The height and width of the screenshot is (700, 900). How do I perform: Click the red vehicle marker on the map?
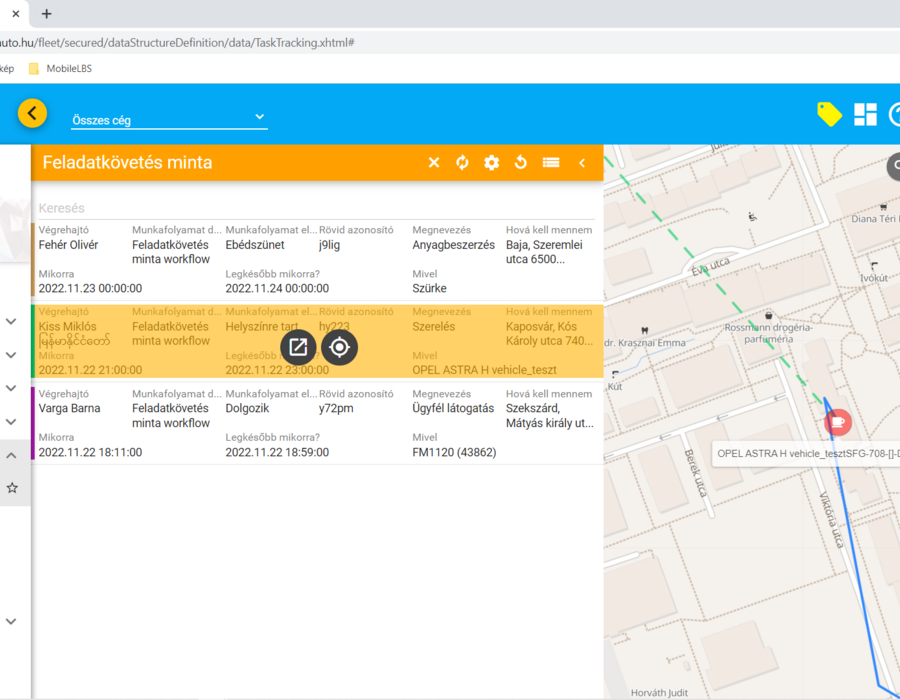(838, 422)
